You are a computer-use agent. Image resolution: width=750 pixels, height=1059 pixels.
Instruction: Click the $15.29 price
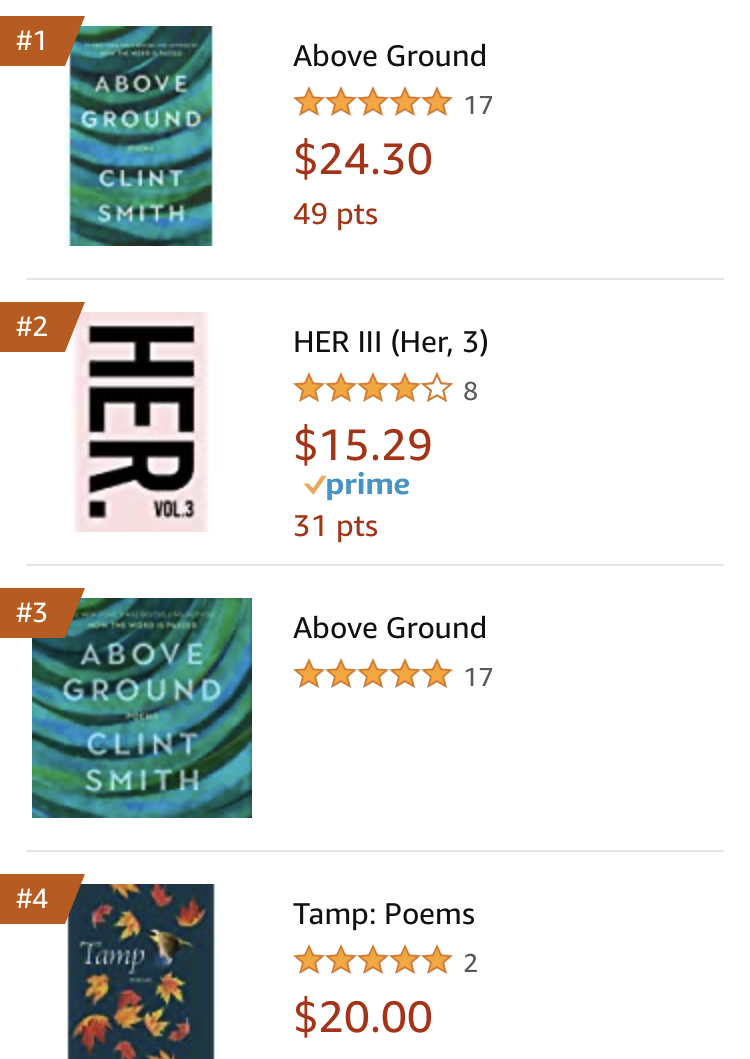point(363,444)
